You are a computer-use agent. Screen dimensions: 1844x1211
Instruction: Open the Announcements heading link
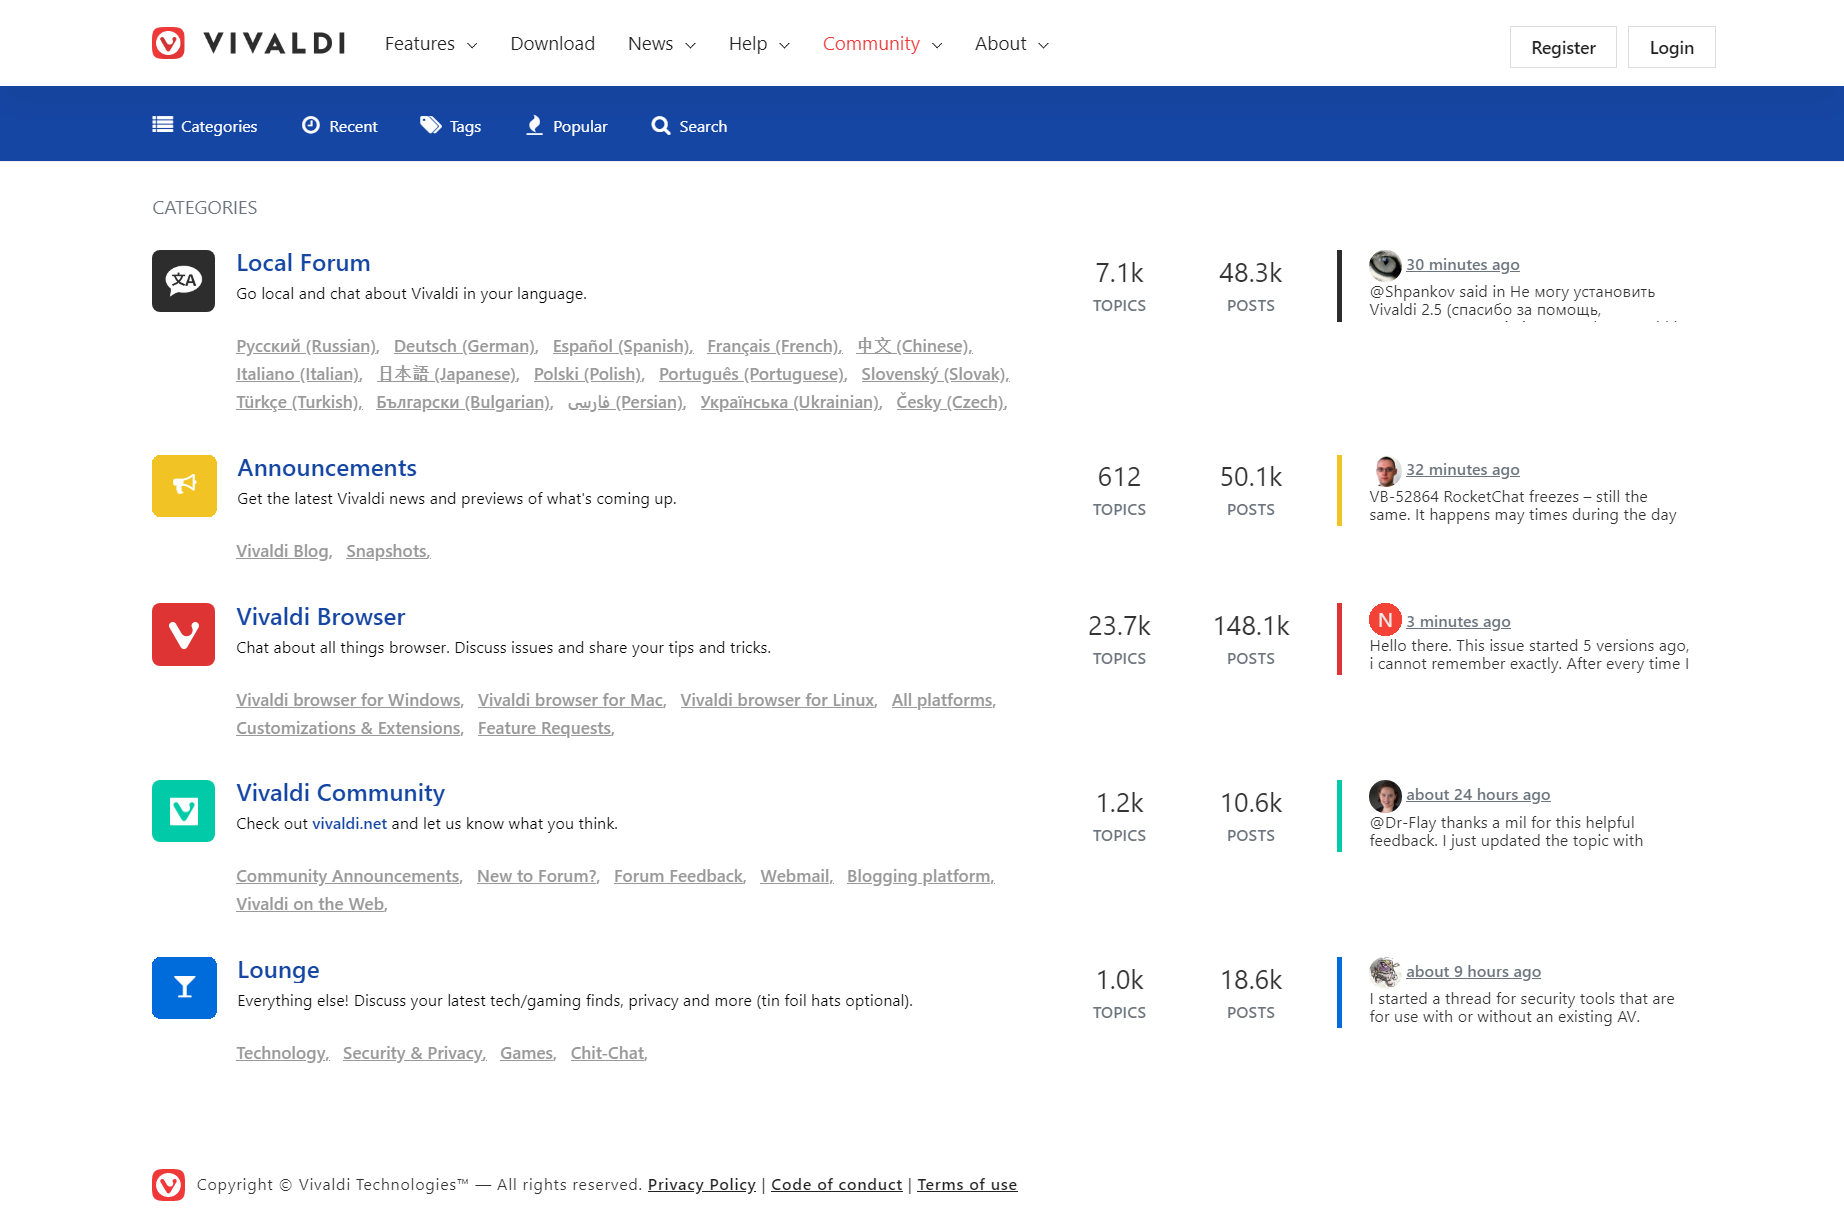[x=327, y=468]
